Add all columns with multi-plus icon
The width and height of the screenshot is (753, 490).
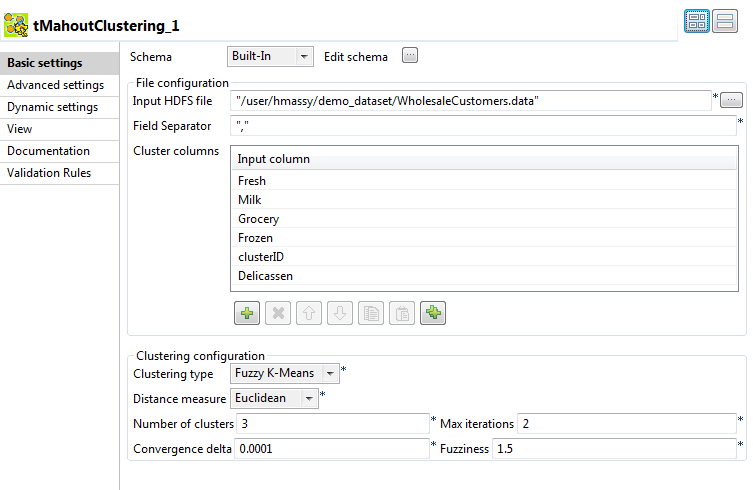[x=433, y=313]
